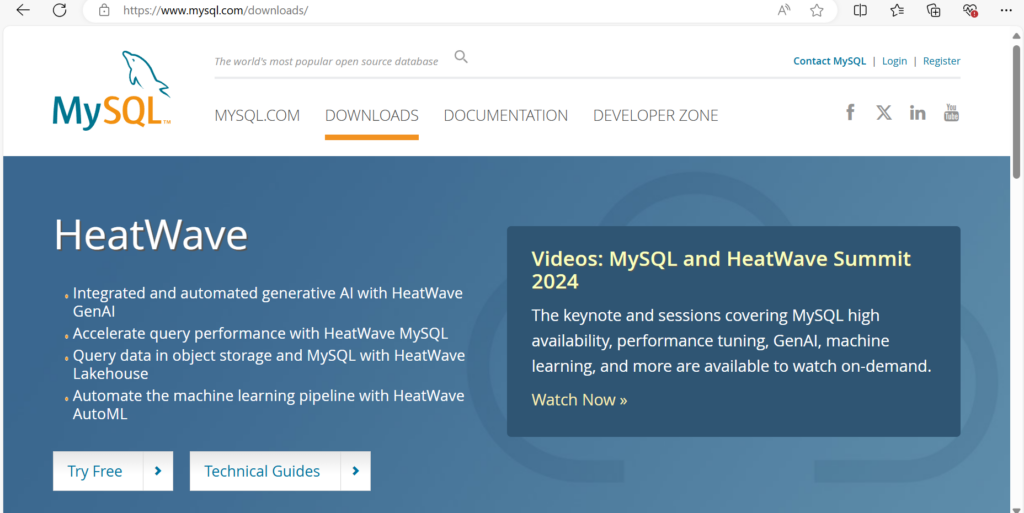
Task: Click 'Accelerate query performance with HeatWave MySQL' text
Action: (x=260, y=334)
